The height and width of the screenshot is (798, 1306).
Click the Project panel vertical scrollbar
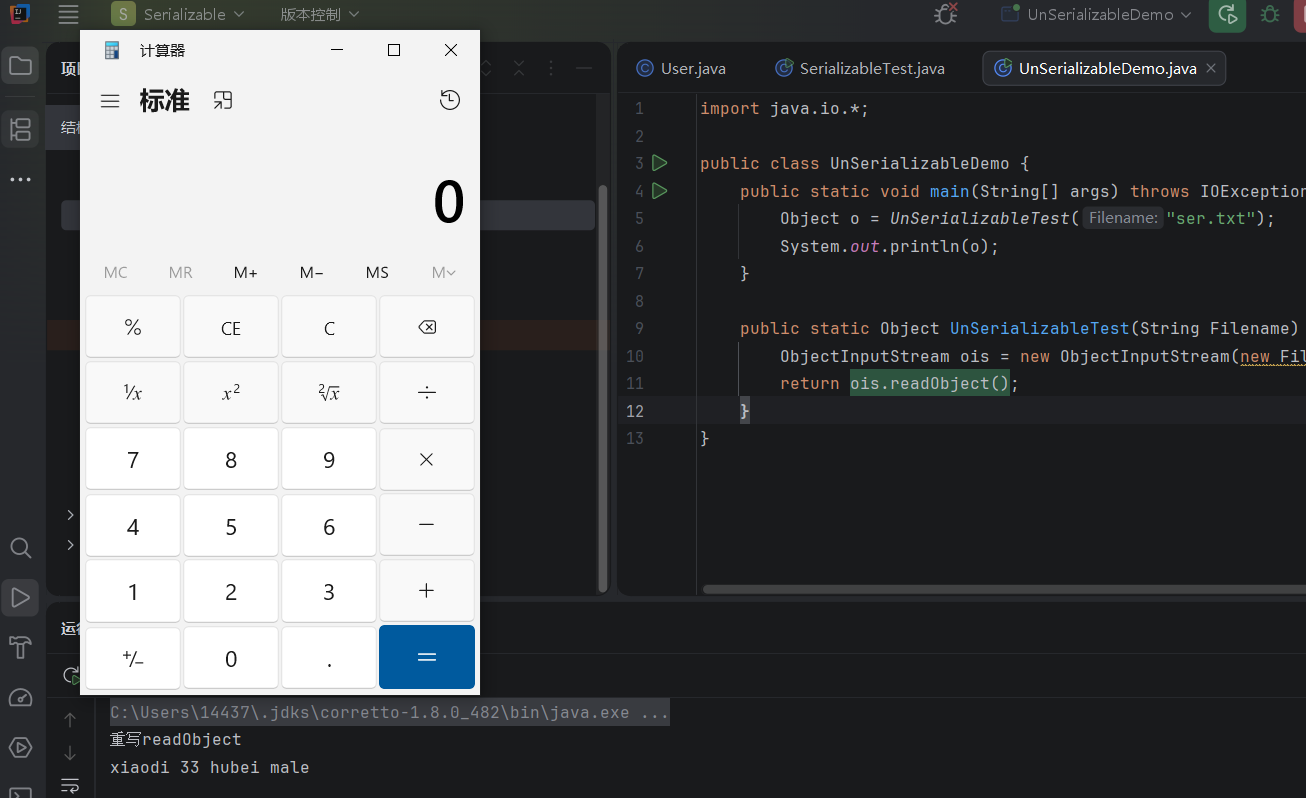[x=602, y=388]
